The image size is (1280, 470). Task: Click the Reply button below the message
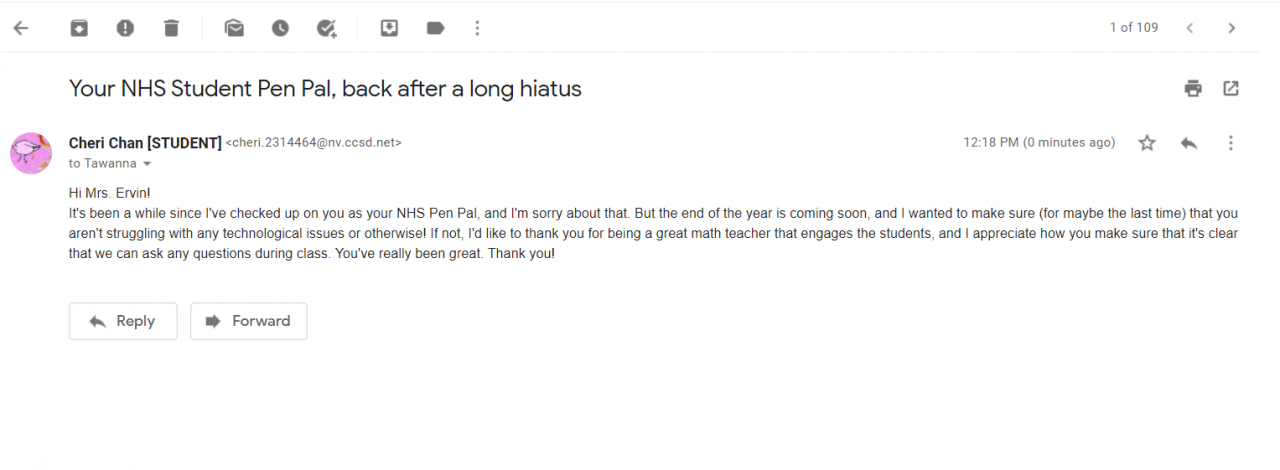(123, 321)
